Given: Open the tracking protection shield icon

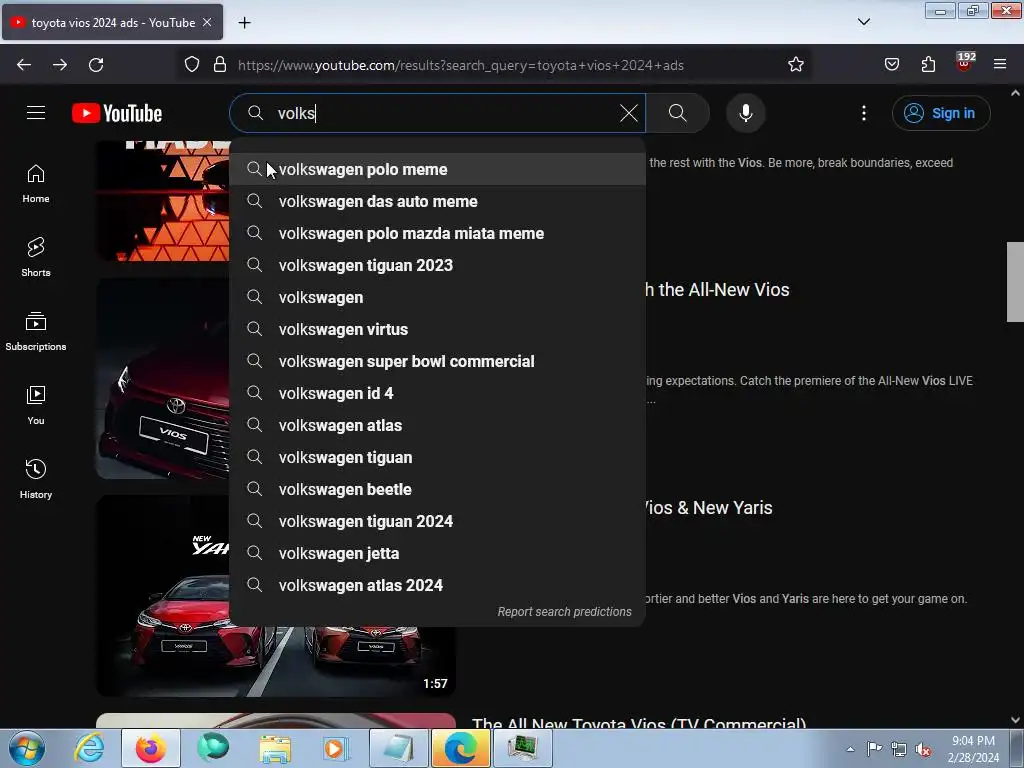Looking at the screenshot, I should 191,65.
